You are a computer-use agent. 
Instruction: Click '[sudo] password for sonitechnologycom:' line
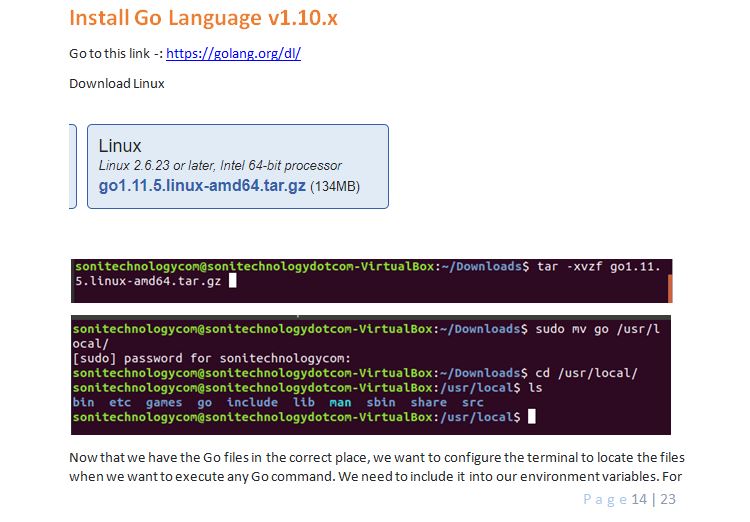211,358
